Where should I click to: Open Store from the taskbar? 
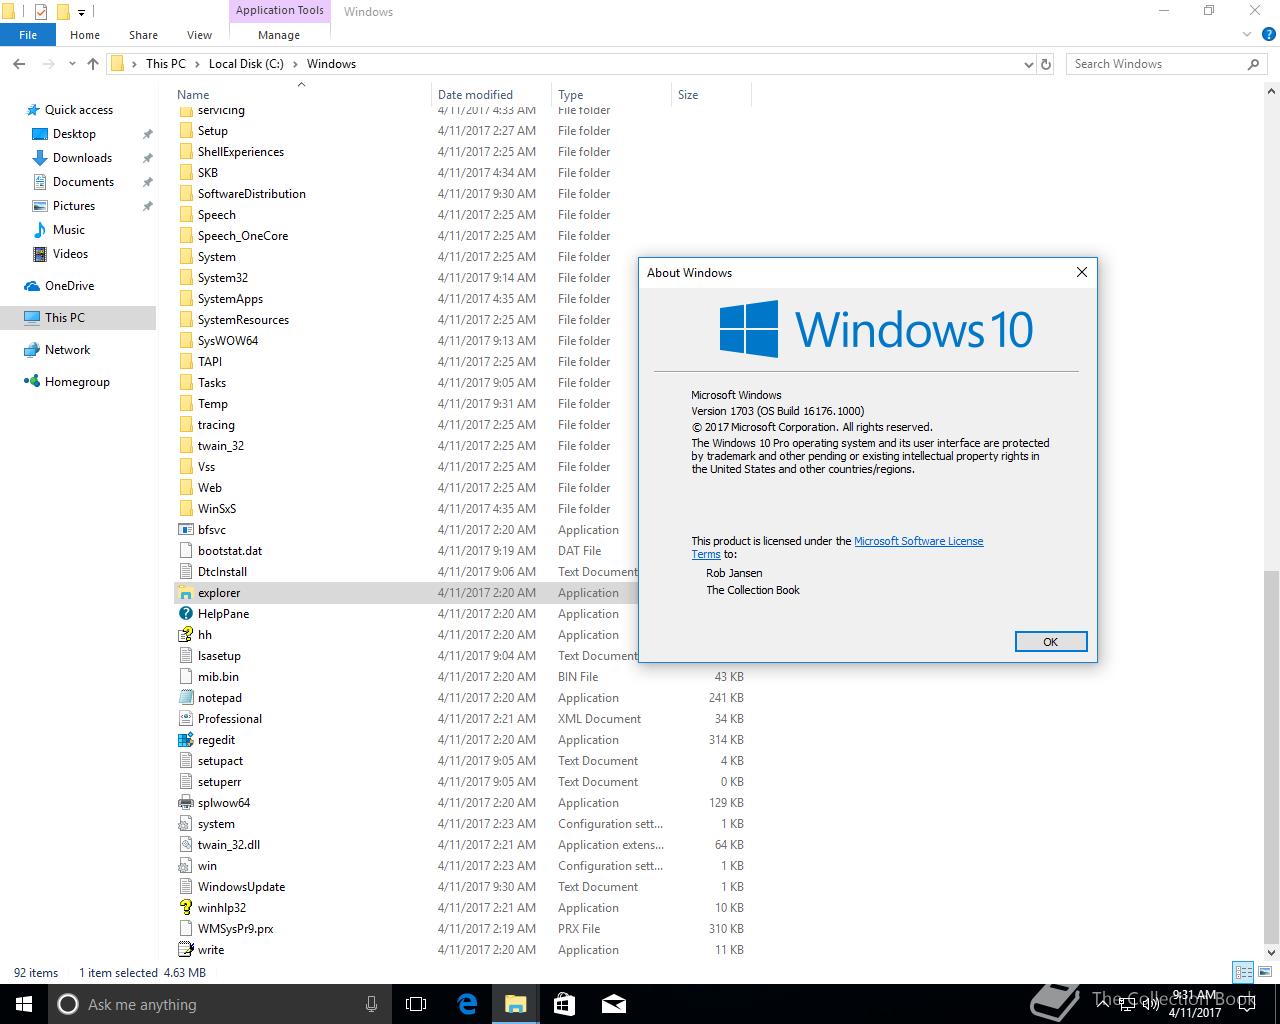pyautogui.click(x=564, y=1004)
